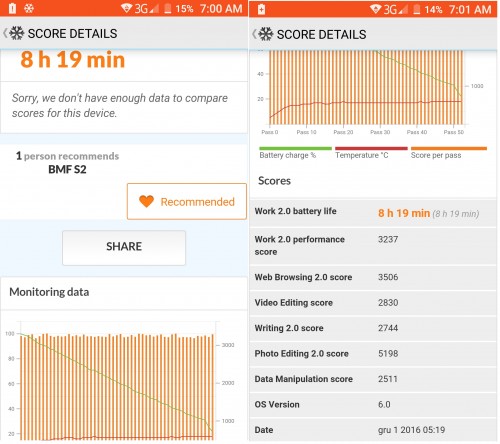
Task: Click the Recommended button
Action: coord(187,201)
